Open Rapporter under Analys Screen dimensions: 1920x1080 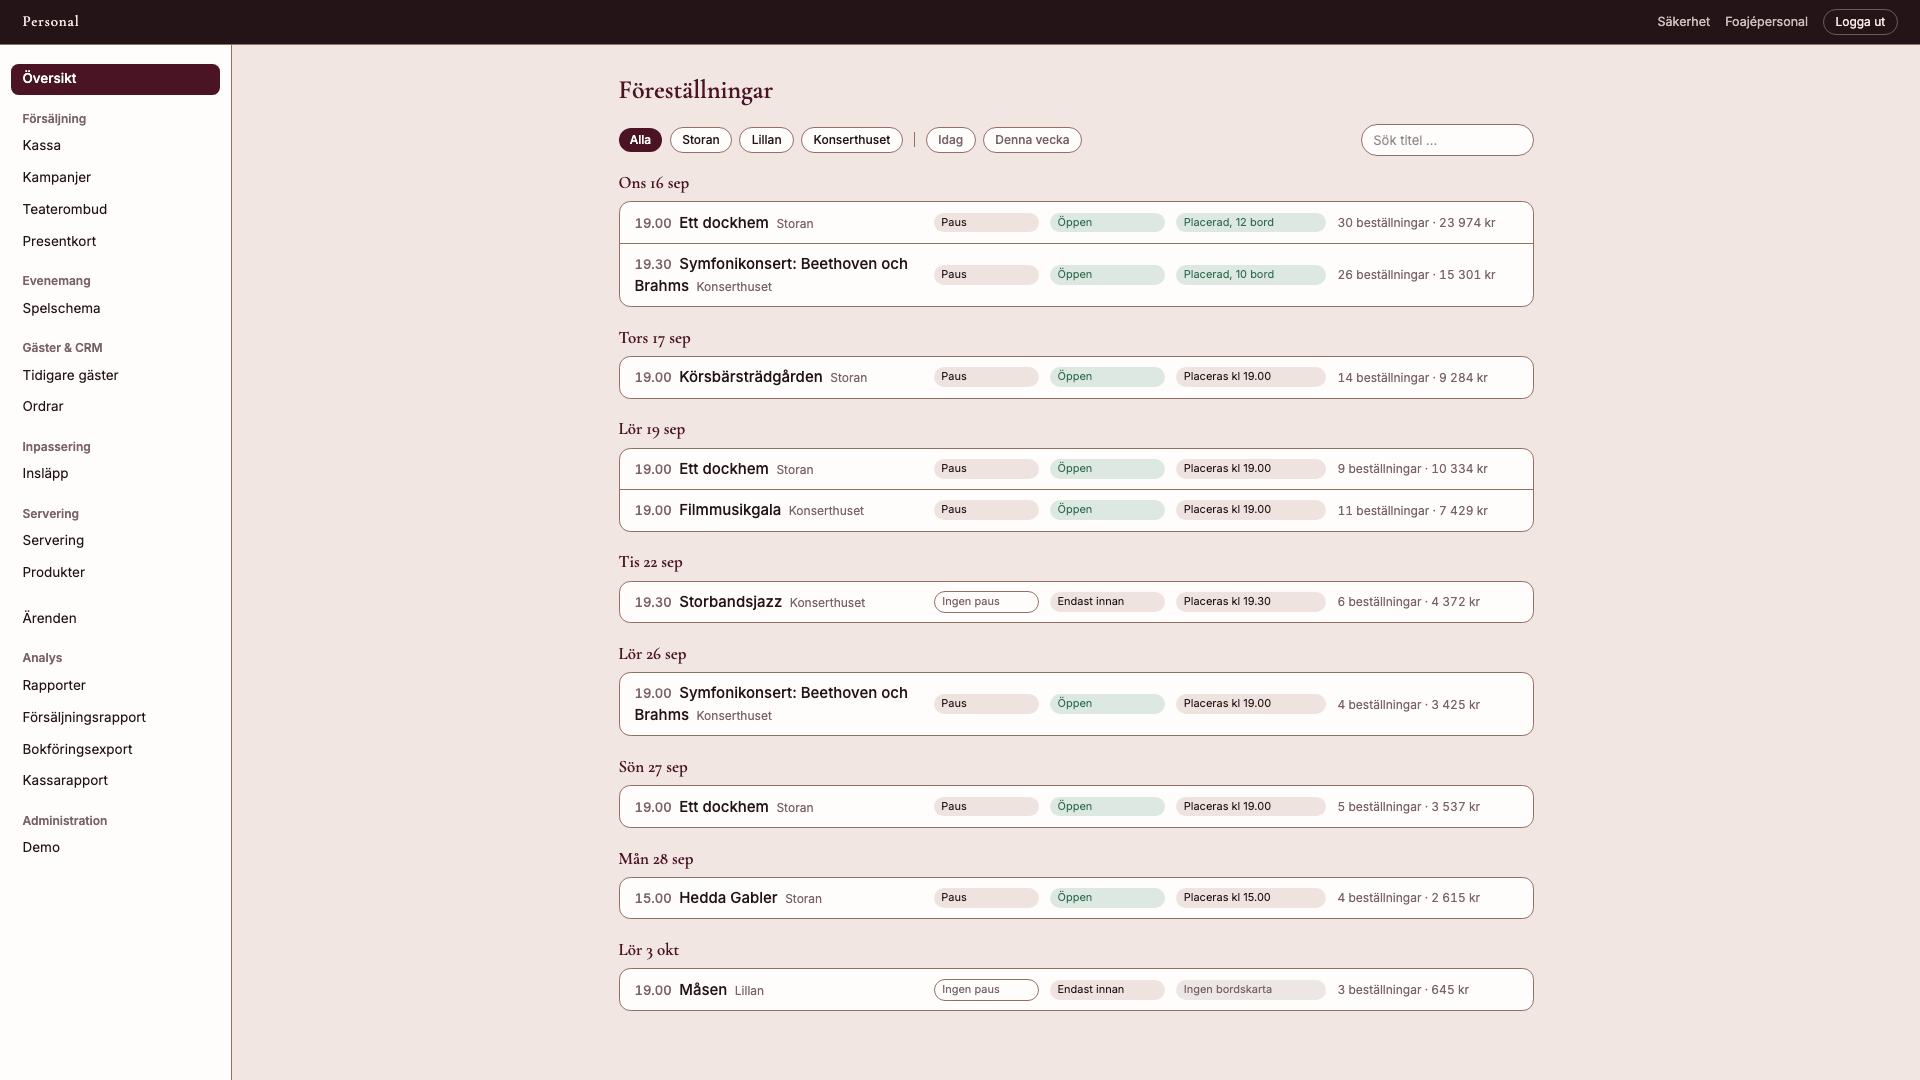115,685
